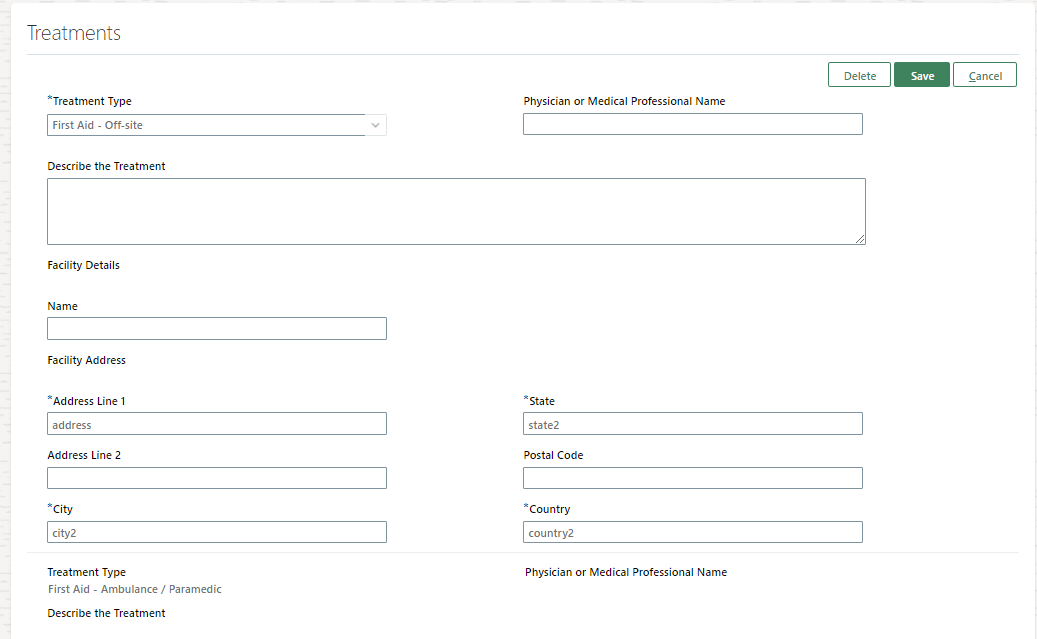Viewport: 1037px width, 639px height.
Task: Cancel the treatment edit
Action: [x=984, y=75]
